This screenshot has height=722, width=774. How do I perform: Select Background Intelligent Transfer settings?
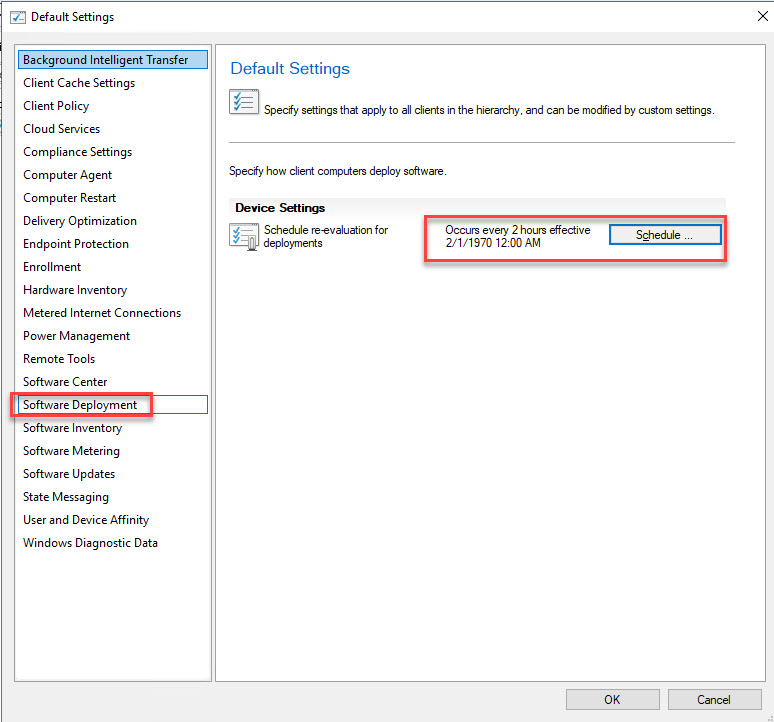click(x=106, y=60)
